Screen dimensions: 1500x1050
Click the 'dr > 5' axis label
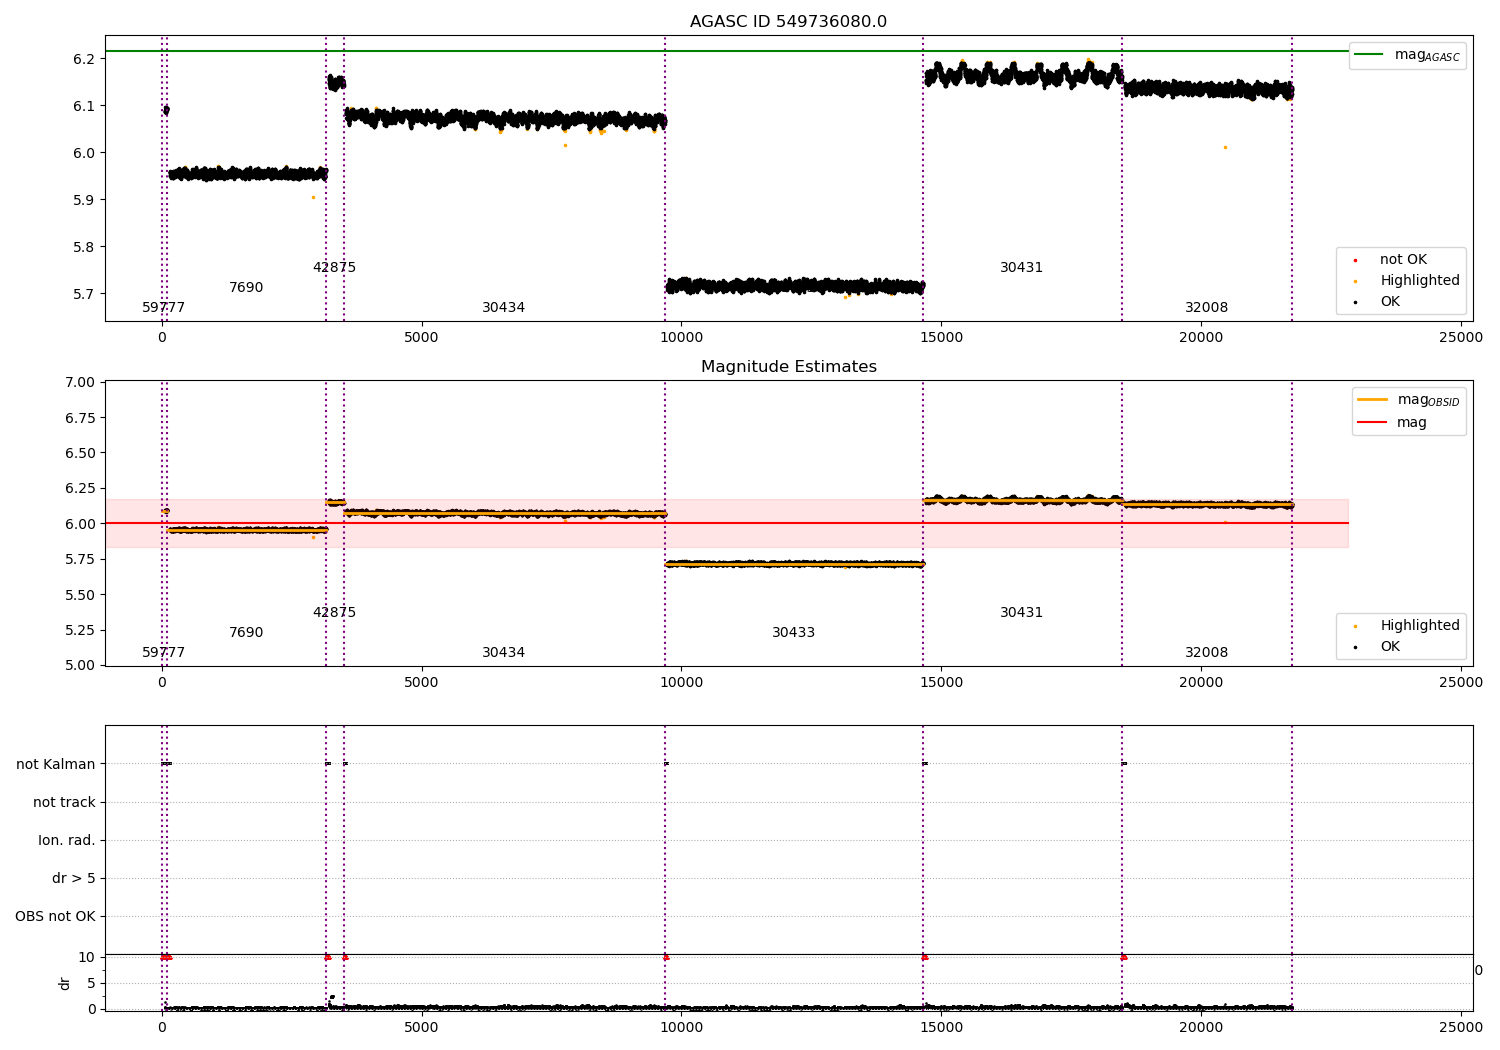point(74,878)
